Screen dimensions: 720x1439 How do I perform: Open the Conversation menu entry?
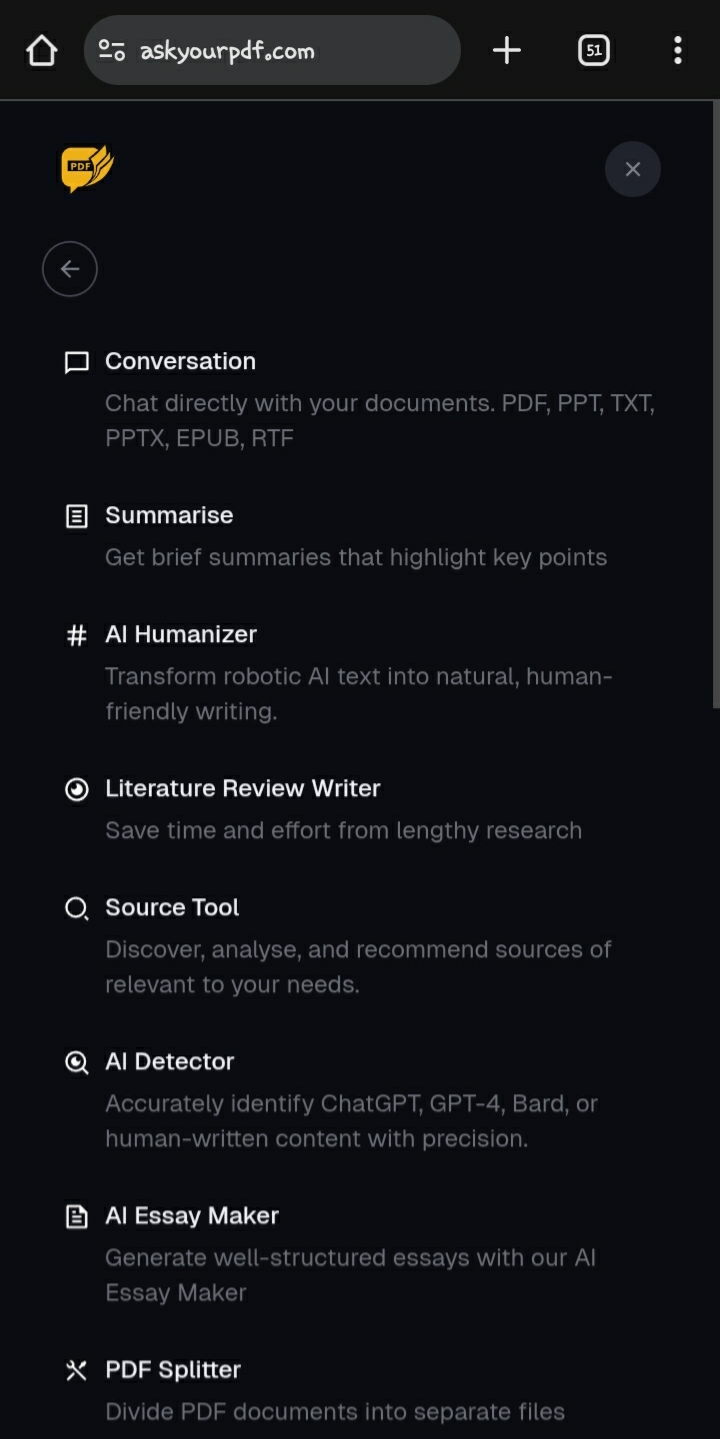click(360, 399)
